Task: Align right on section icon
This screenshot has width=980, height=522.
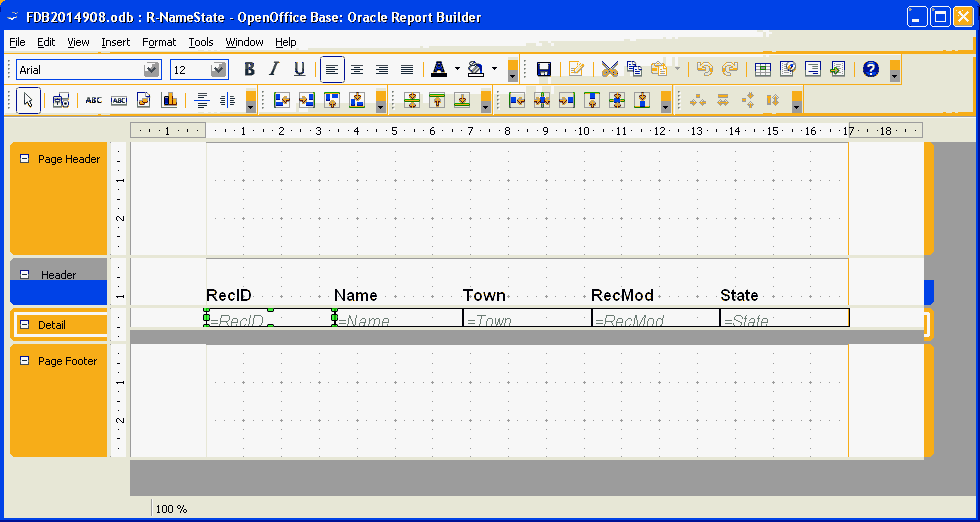Action: (307, 100)
